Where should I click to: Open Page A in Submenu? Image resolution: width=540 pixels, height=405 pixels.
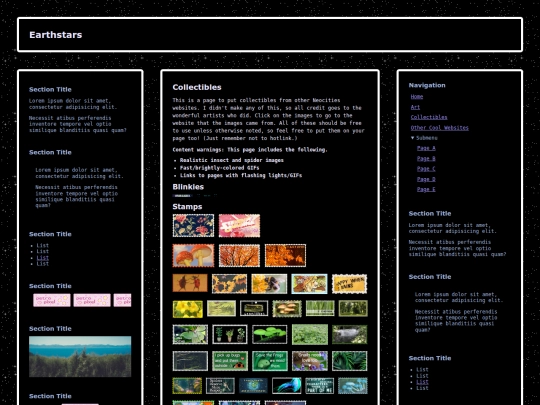[426, 148]
